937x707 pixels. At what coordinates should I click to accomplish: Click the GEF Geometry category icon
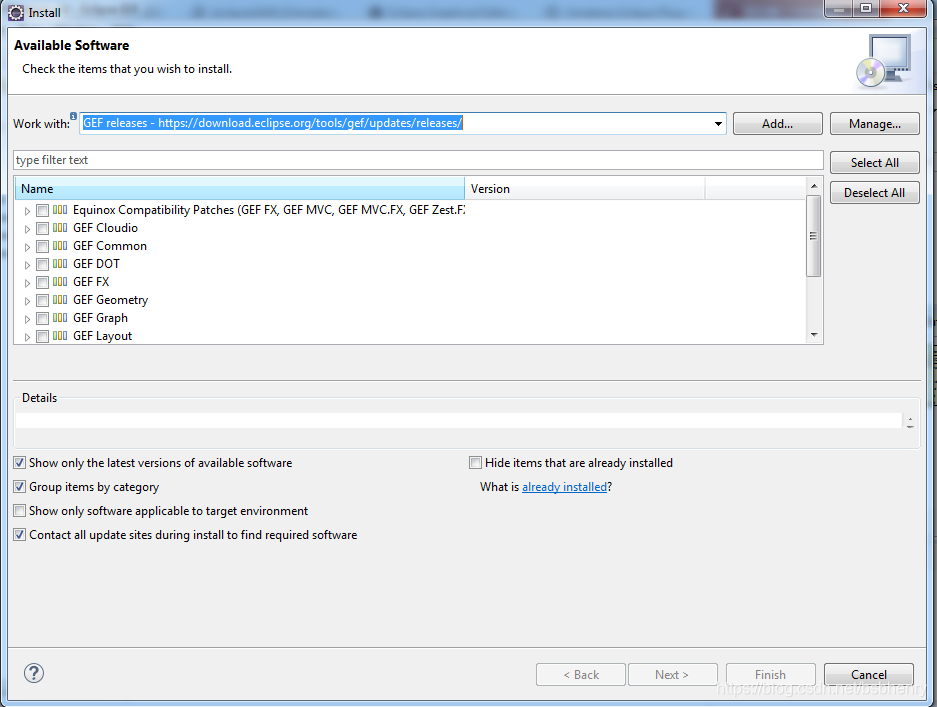(60, 299)
